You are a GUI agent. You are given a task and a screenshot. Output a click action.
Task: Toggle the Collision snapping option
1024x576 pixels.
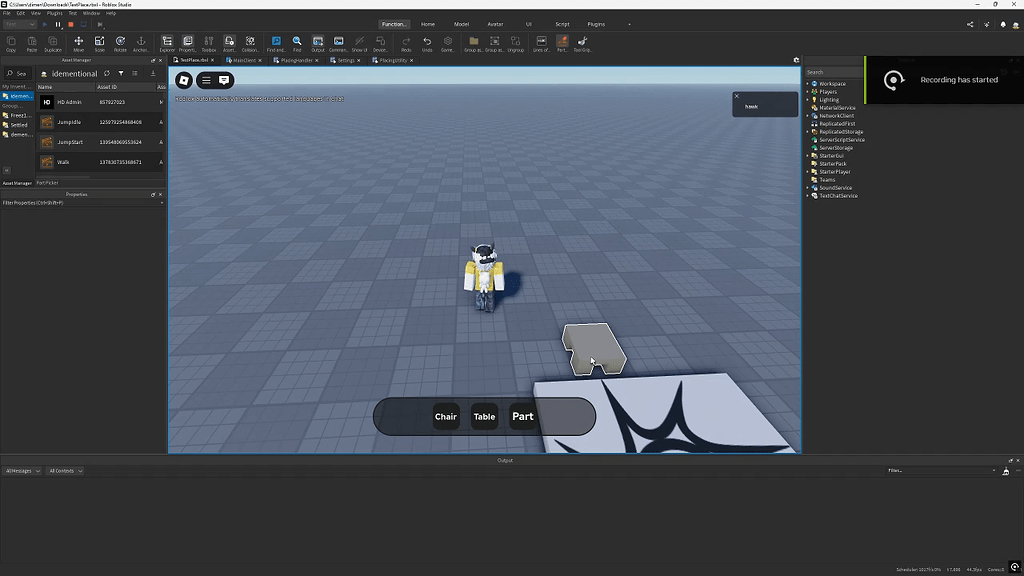tap(250, 42)
